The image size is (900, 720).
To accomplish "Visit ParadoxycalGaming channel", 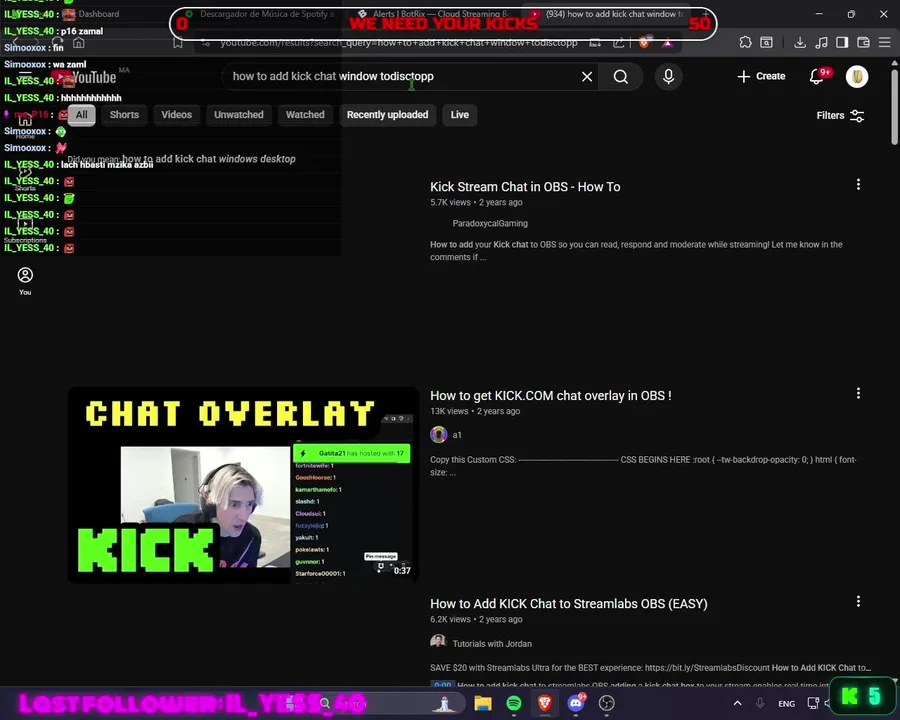I will [490, 223].
